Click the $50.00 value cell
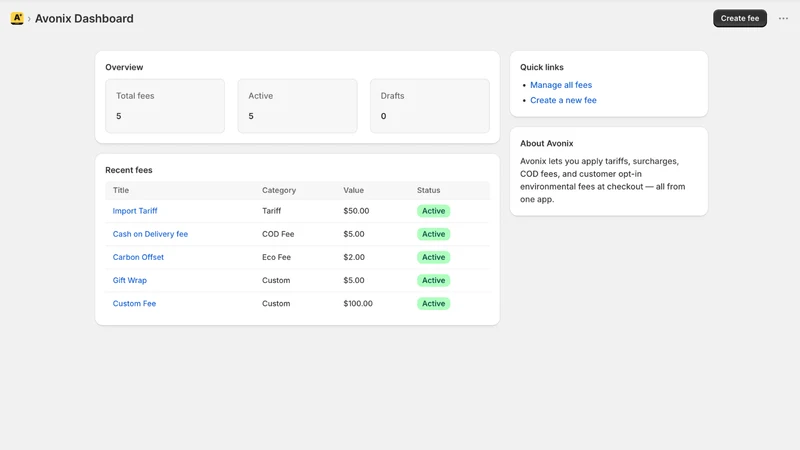Screen dimensions: 800x450 (x=356, y=211)
